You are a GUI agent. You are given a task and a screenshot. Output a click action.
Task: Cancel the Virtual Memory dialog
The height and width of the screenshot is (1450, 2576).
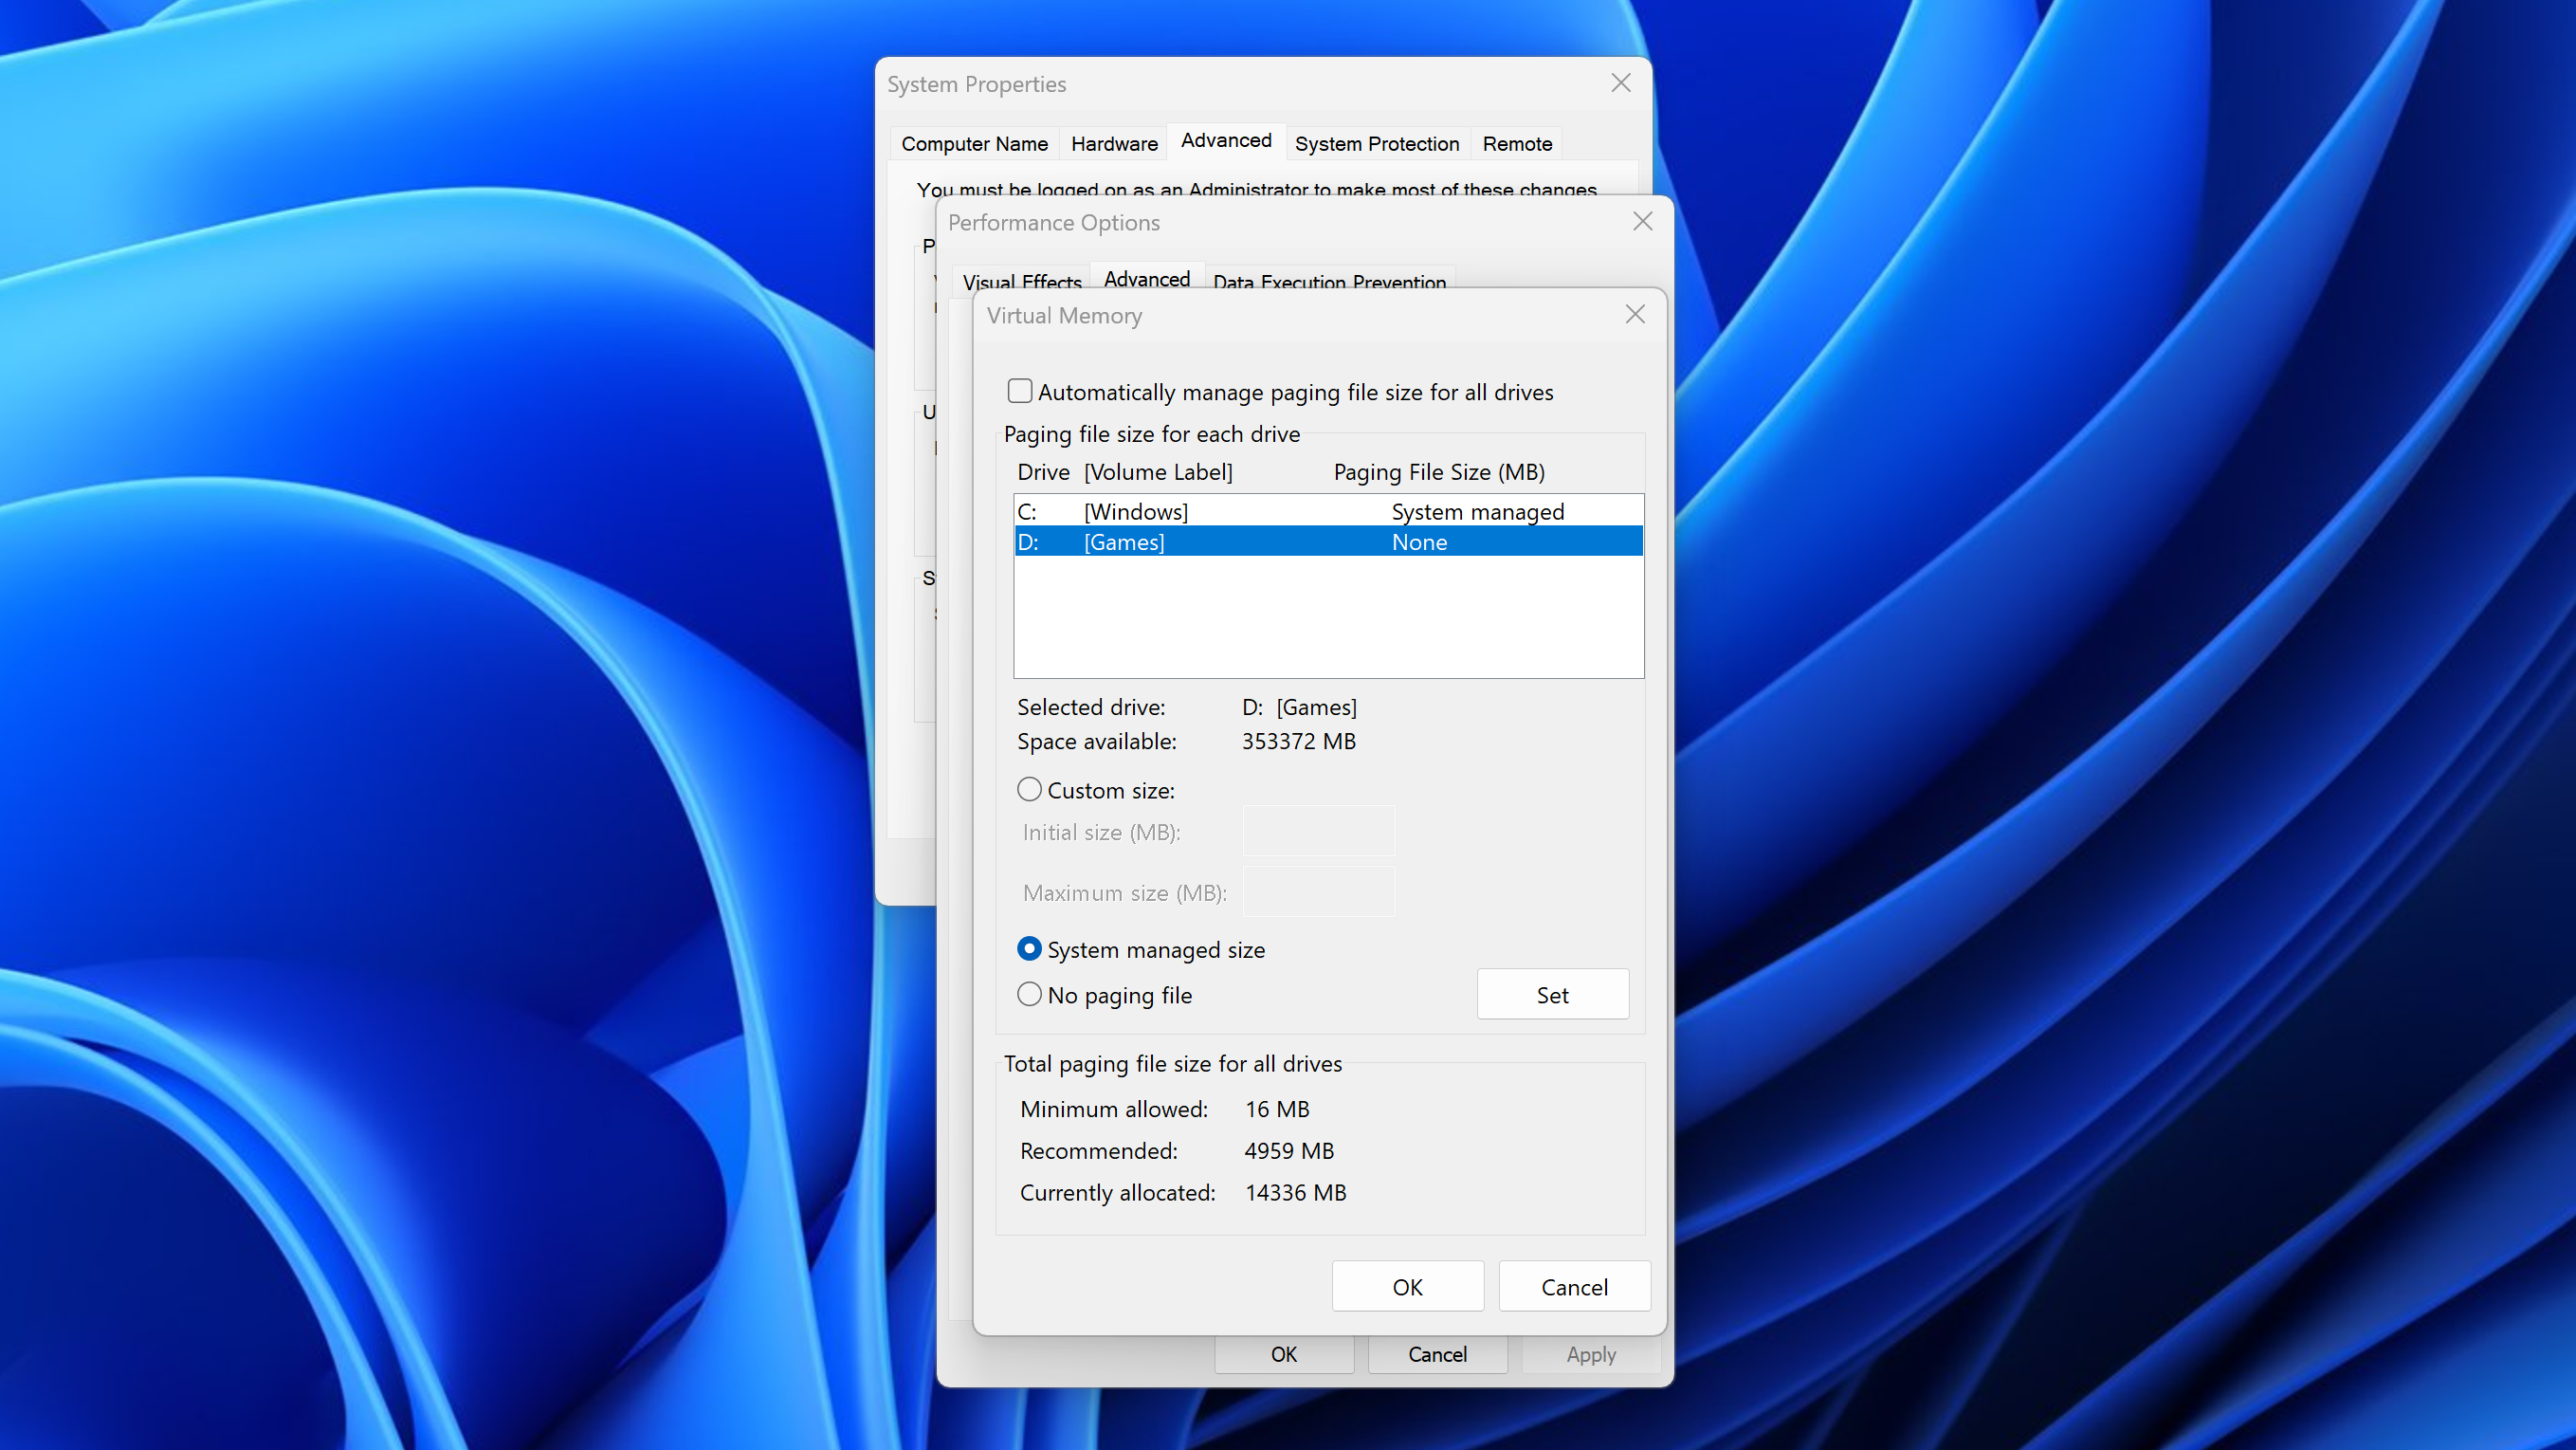click(1573, 1286)
